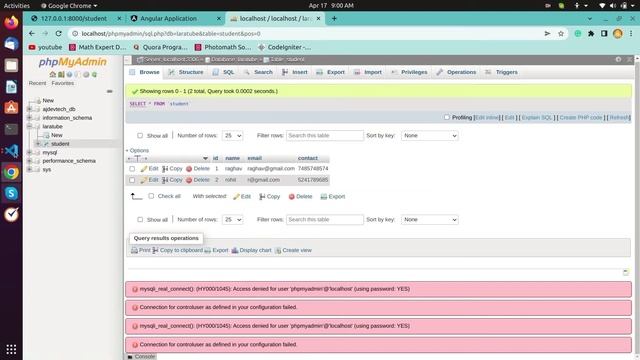Viewport: 640px width, 360px height.
Task: Expand information_schema tree node
Action: click(29, 118)
